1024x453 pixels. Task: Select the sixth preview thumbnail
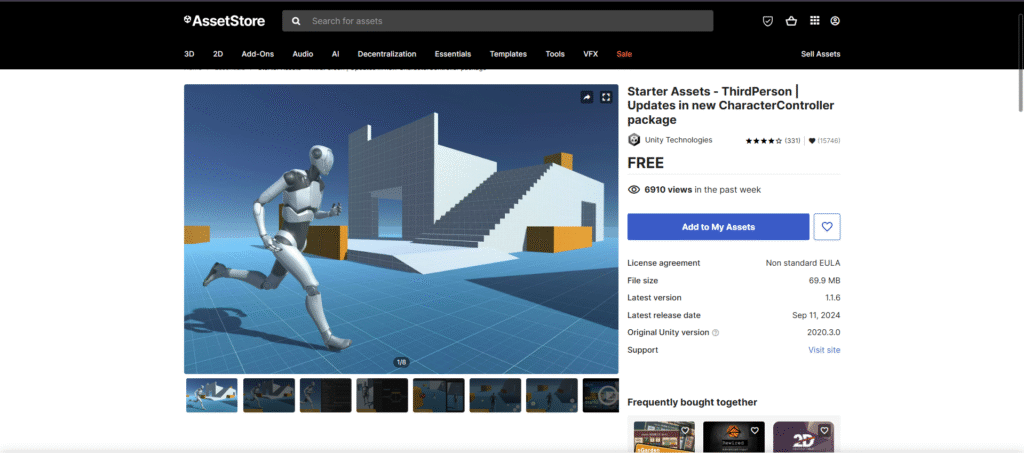[495, 395]
